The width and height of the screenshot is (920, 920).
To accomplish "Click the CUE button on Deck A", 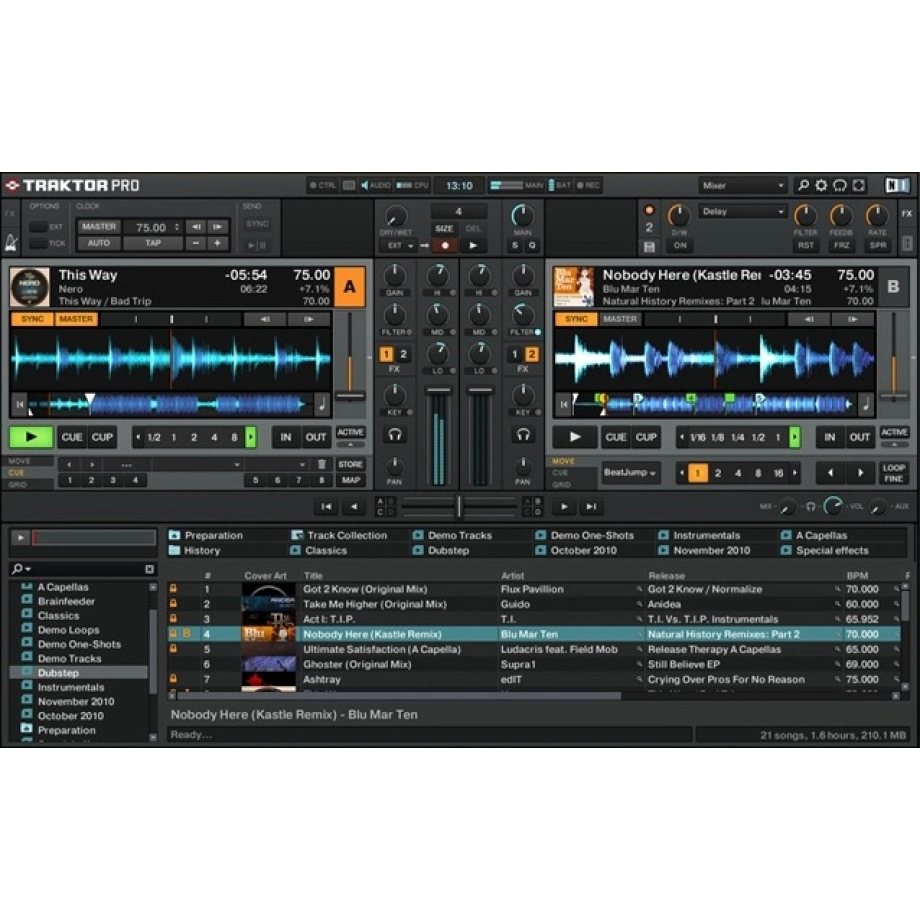I will (x=72, y=437).
